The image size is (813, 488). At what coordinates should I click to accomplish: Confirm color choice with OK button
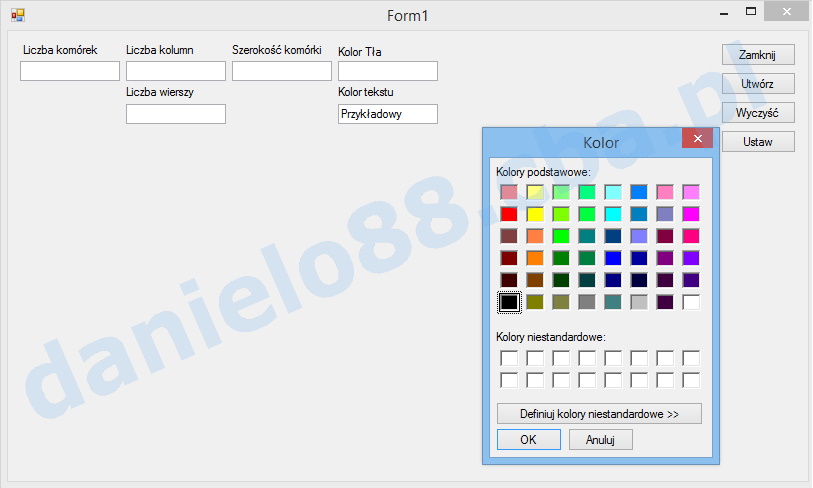[x=528, y=440]
